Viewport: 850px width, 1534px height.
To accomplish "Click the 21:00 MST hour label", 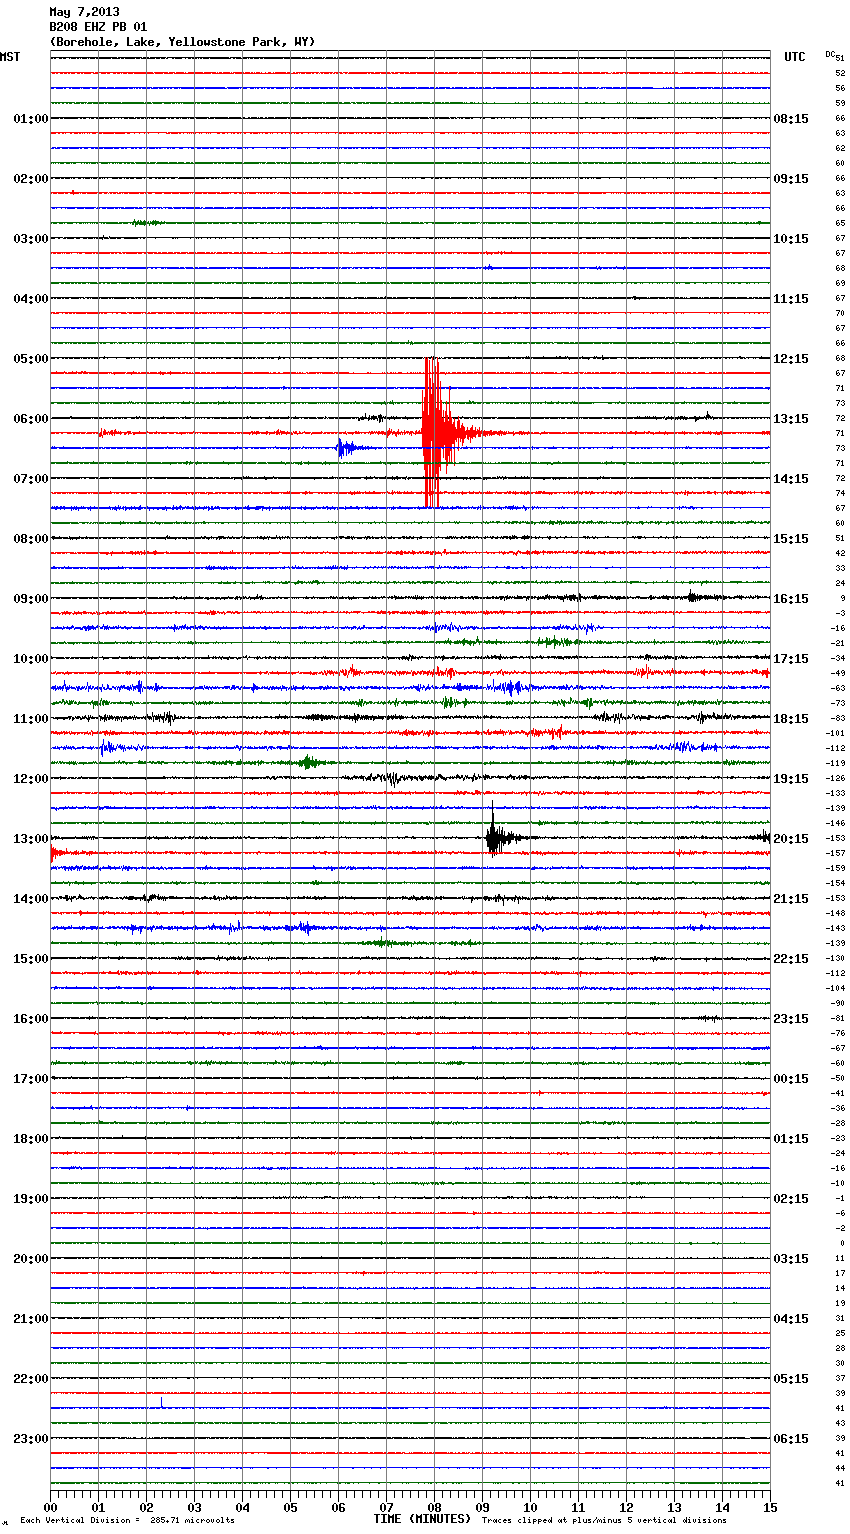I will 30,1319.
